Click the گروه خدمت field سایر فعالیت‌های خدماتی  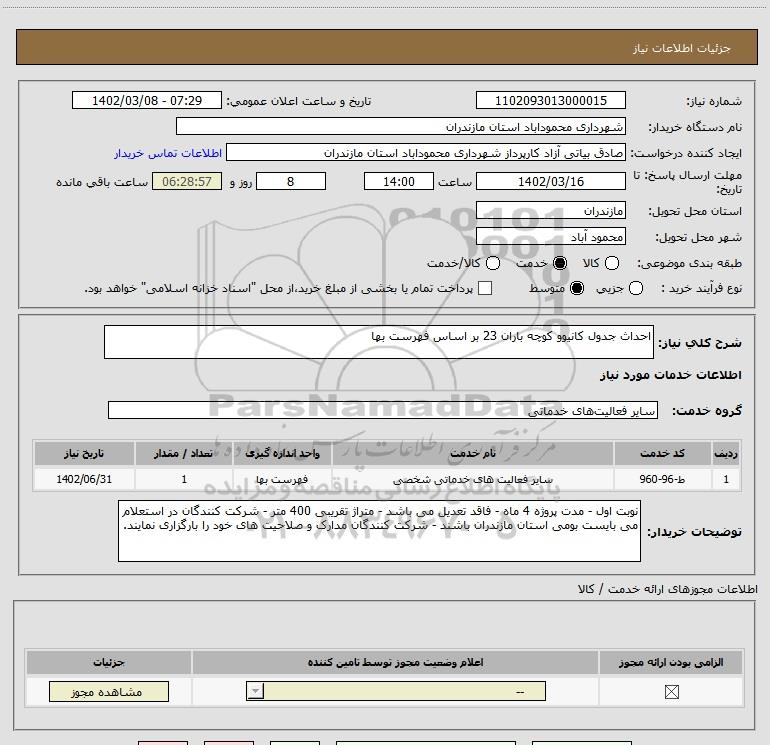(383, 410)
